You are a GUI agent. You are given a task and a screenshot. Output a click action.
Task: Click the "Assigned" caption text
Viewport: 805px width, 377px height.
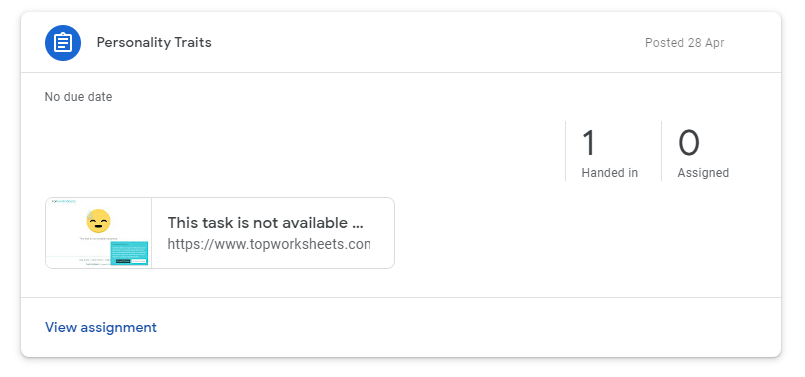click(x=703, y=173)
